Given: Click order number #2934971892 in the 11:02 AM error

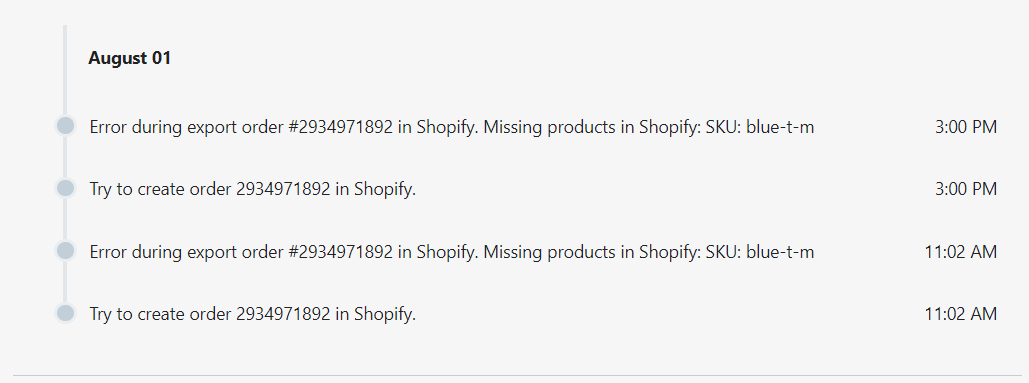Looking at the screenshot, I should 341,252.
